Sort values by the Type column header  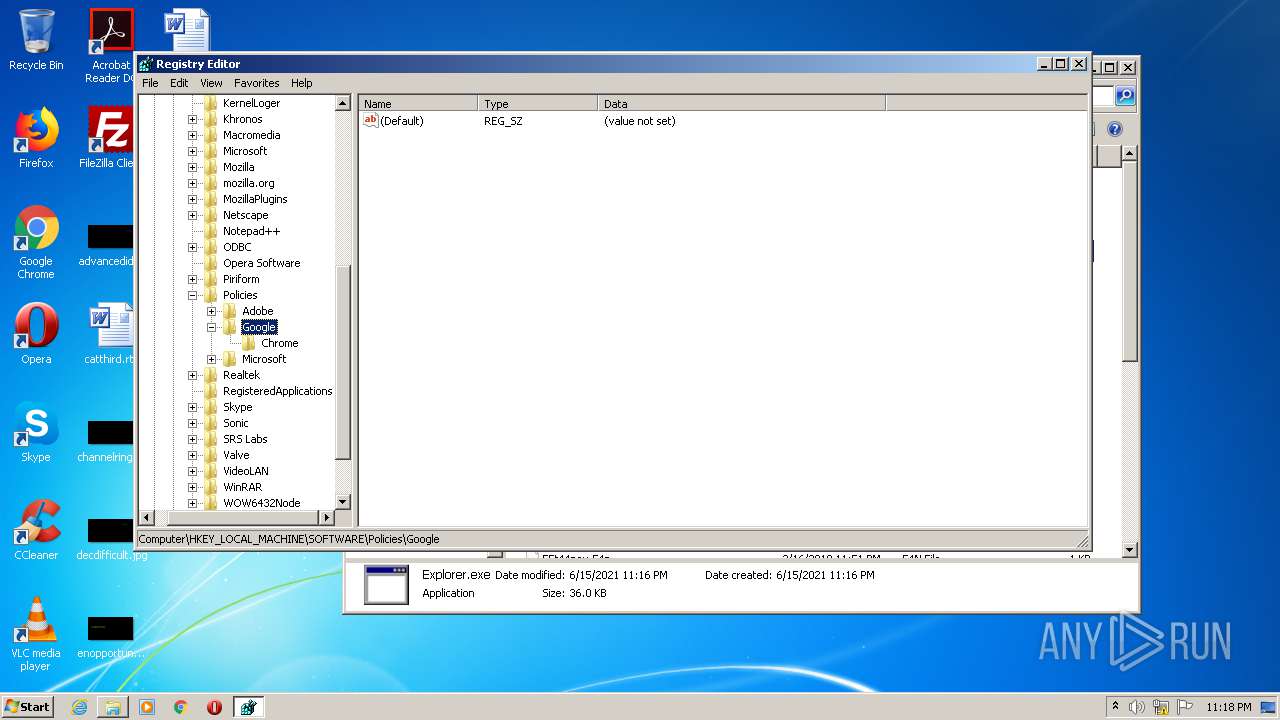[538, 103]
